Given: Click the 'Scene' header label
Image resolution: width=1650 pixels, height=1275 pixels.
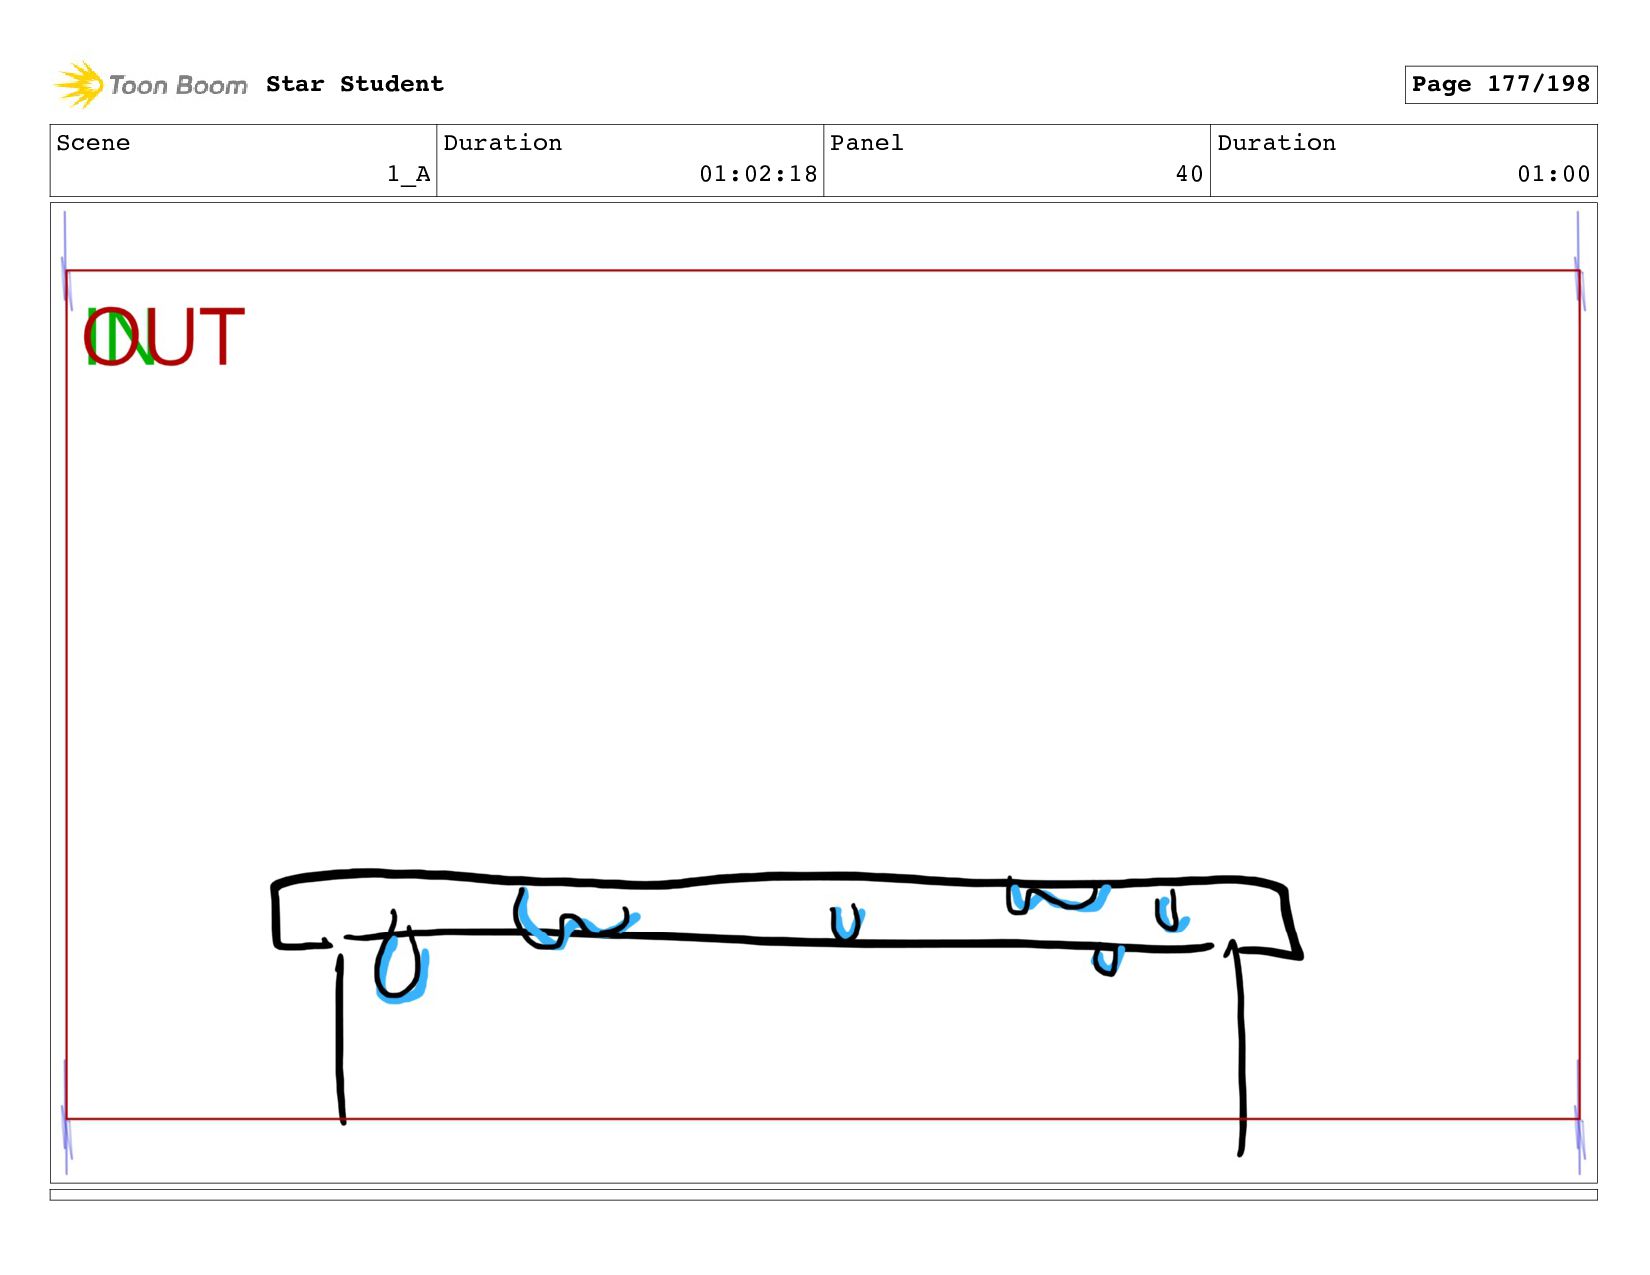Looking at the screenshot, I should [x=93, y=143].
